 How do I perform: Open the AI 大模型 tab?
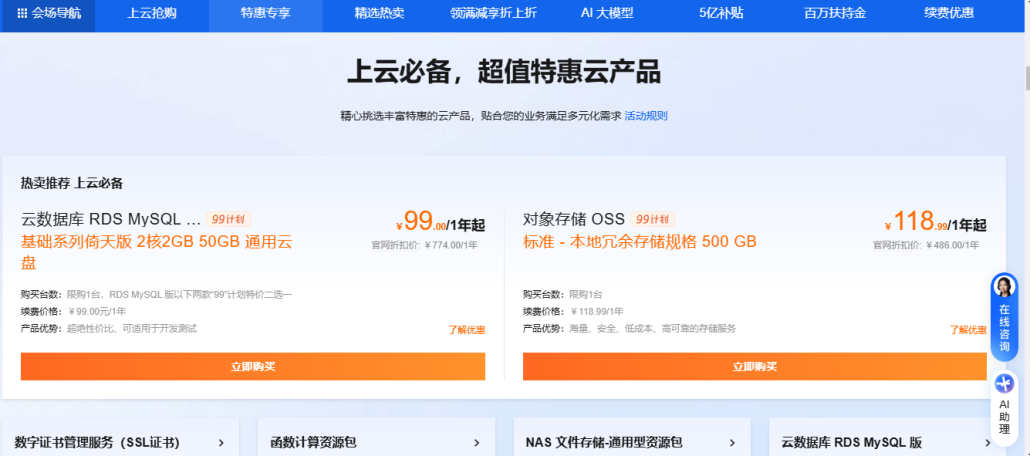[607, 13]
